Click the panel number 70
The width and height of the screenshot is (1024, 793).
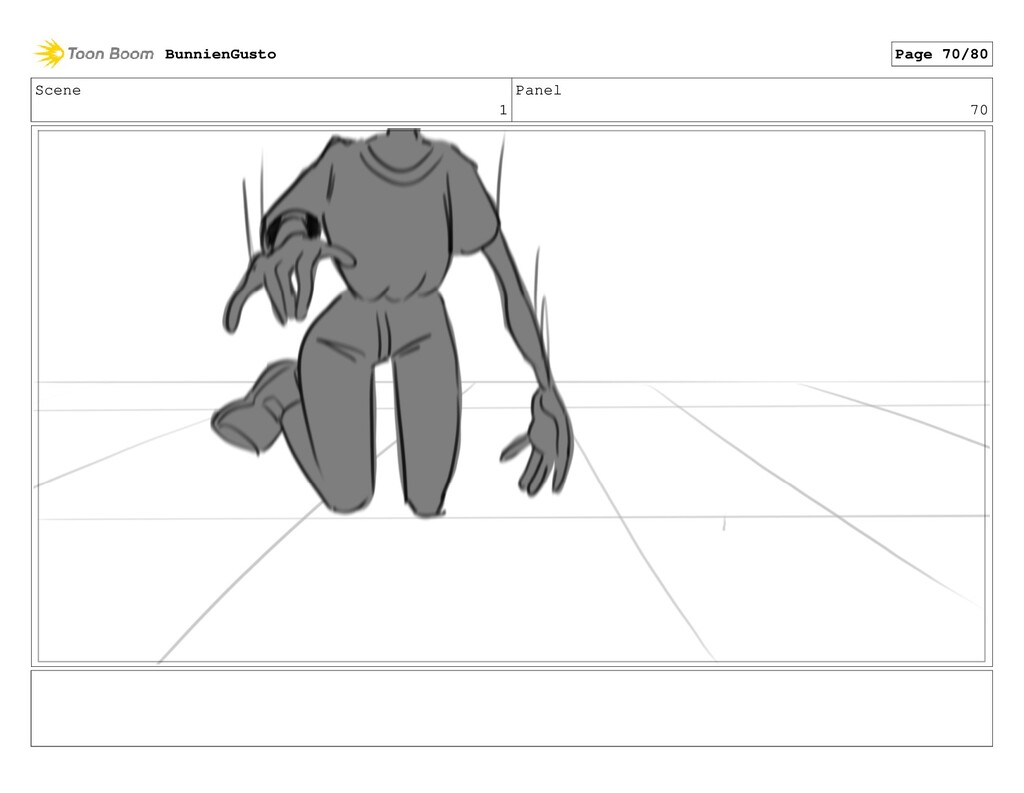click(978, 110)
